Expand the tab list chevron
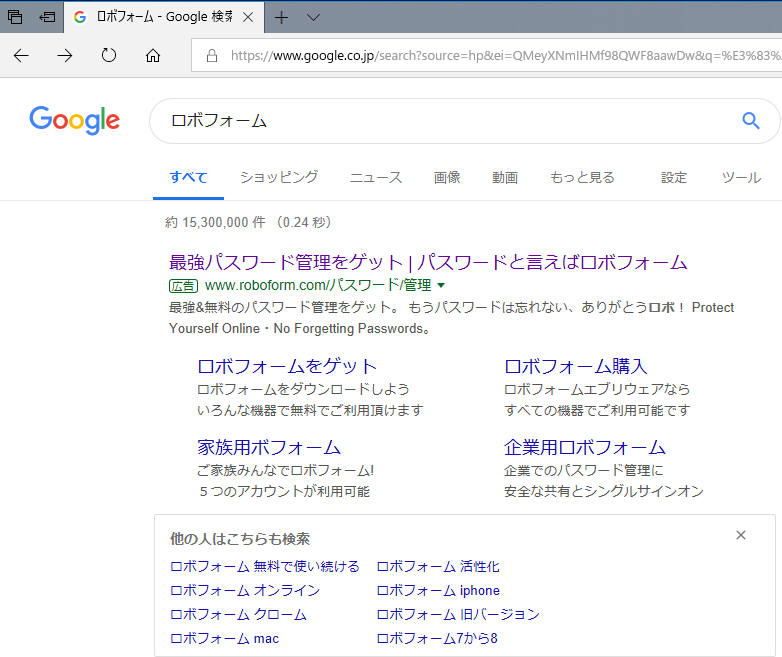The width and height of the screenshot is (782, 657). [x=313, y=18]
